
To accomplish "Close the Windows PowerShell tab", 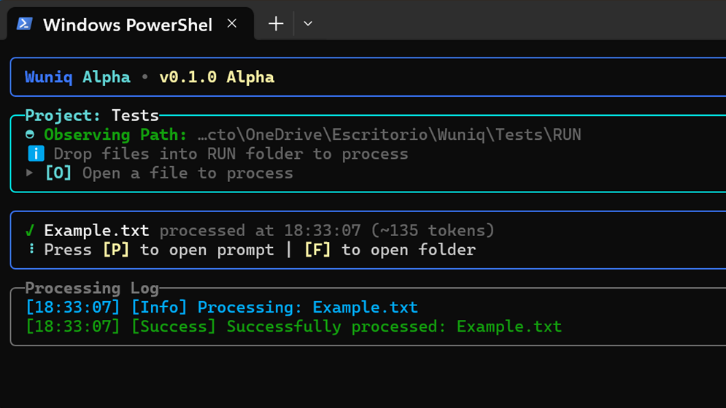I will point(232,23).
